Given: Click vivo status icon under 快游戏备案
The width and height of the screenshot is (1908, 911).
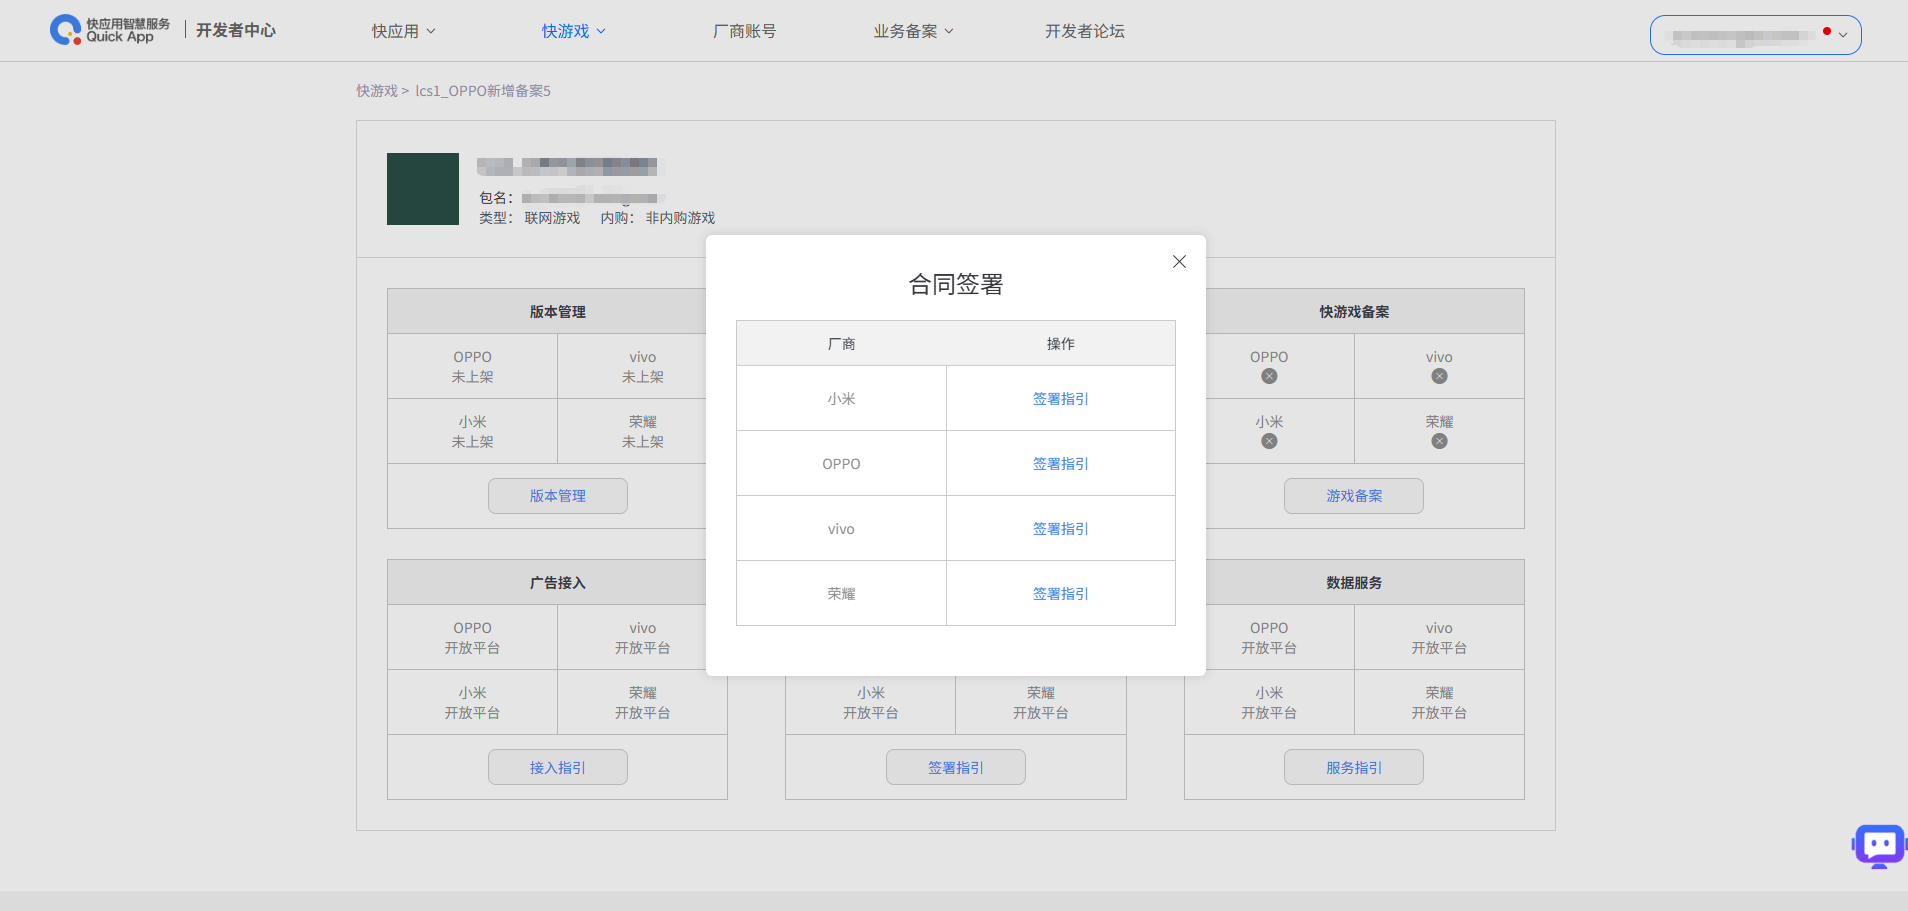Looking at the screenshot, I should tap(1439, 376).
